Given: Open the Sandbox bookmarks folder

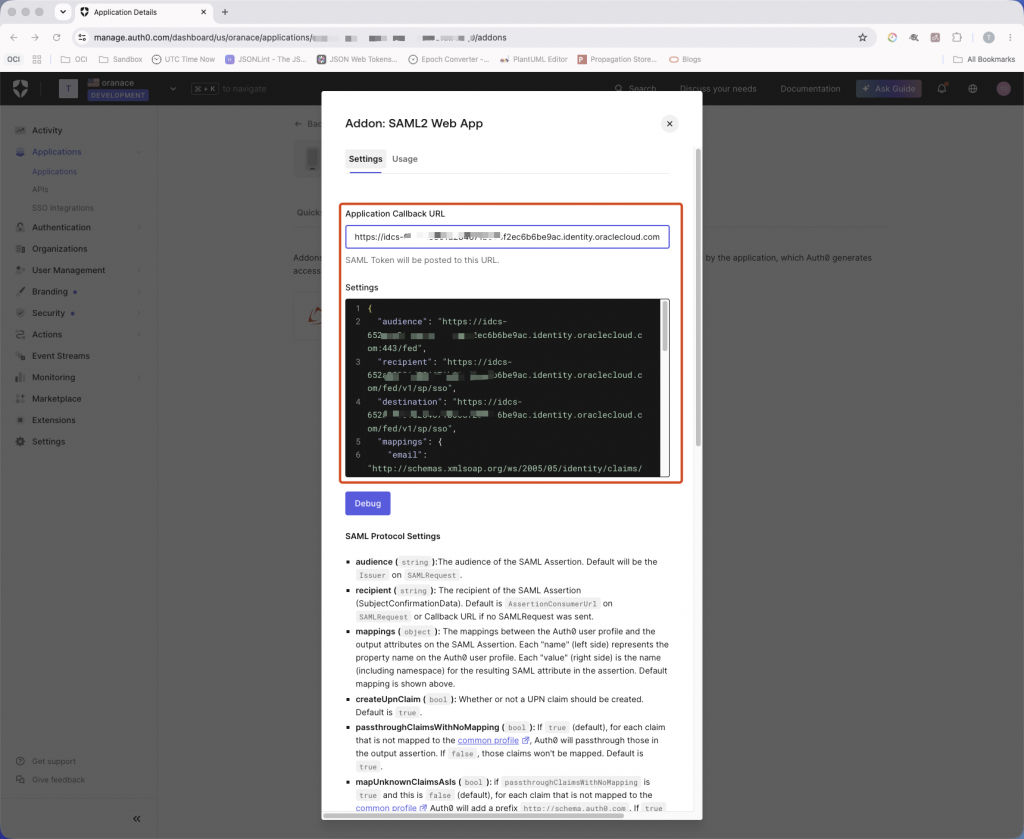Looking at the screenshot, I should click(120, 59).
